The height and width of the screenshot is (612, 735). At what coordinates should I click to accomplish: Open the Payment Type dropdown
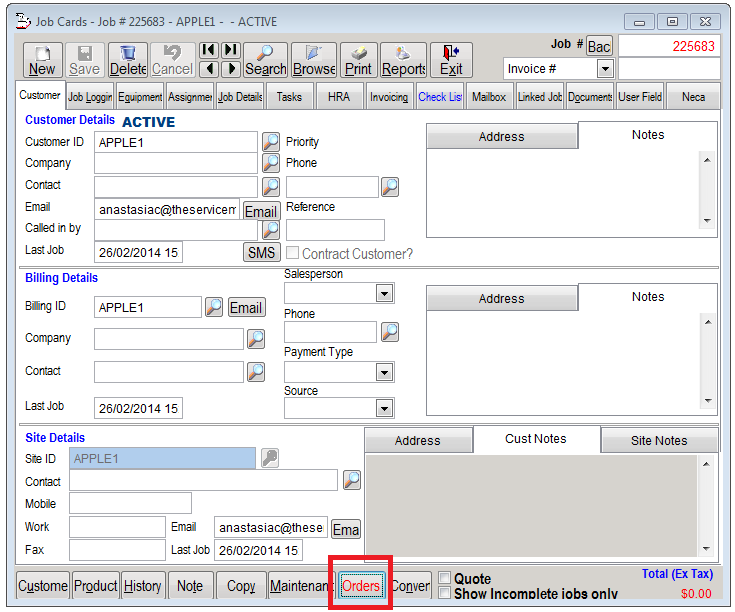pos(384,372)
